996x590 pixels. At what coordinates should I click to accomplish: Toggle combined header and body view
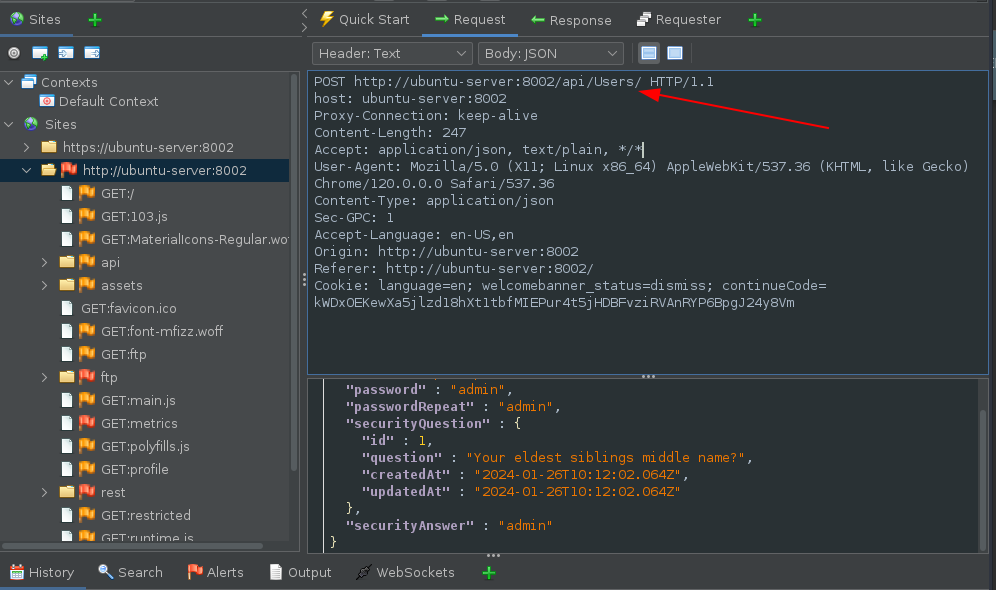[x=649, y=53]
